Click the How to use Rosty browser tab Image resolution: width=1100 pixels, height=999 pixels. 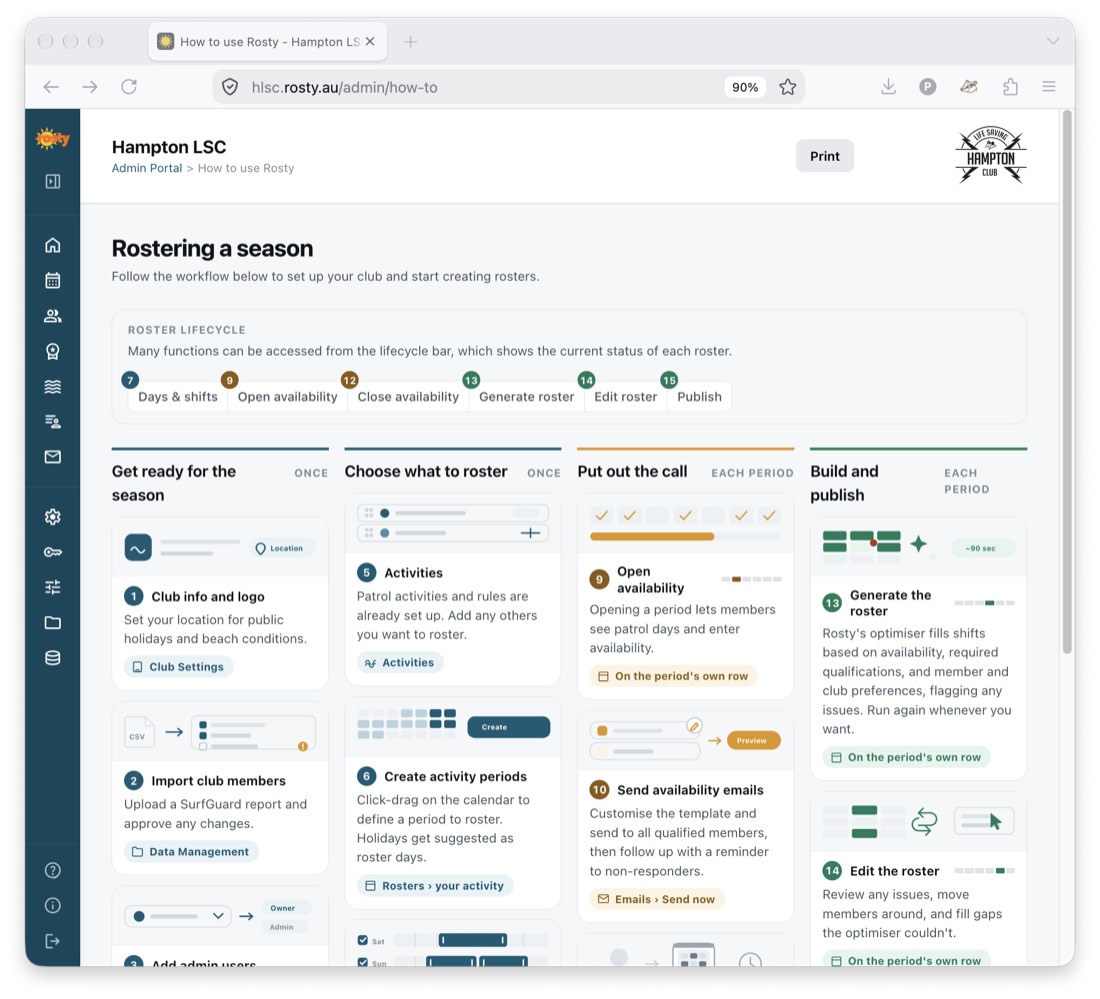267,42
